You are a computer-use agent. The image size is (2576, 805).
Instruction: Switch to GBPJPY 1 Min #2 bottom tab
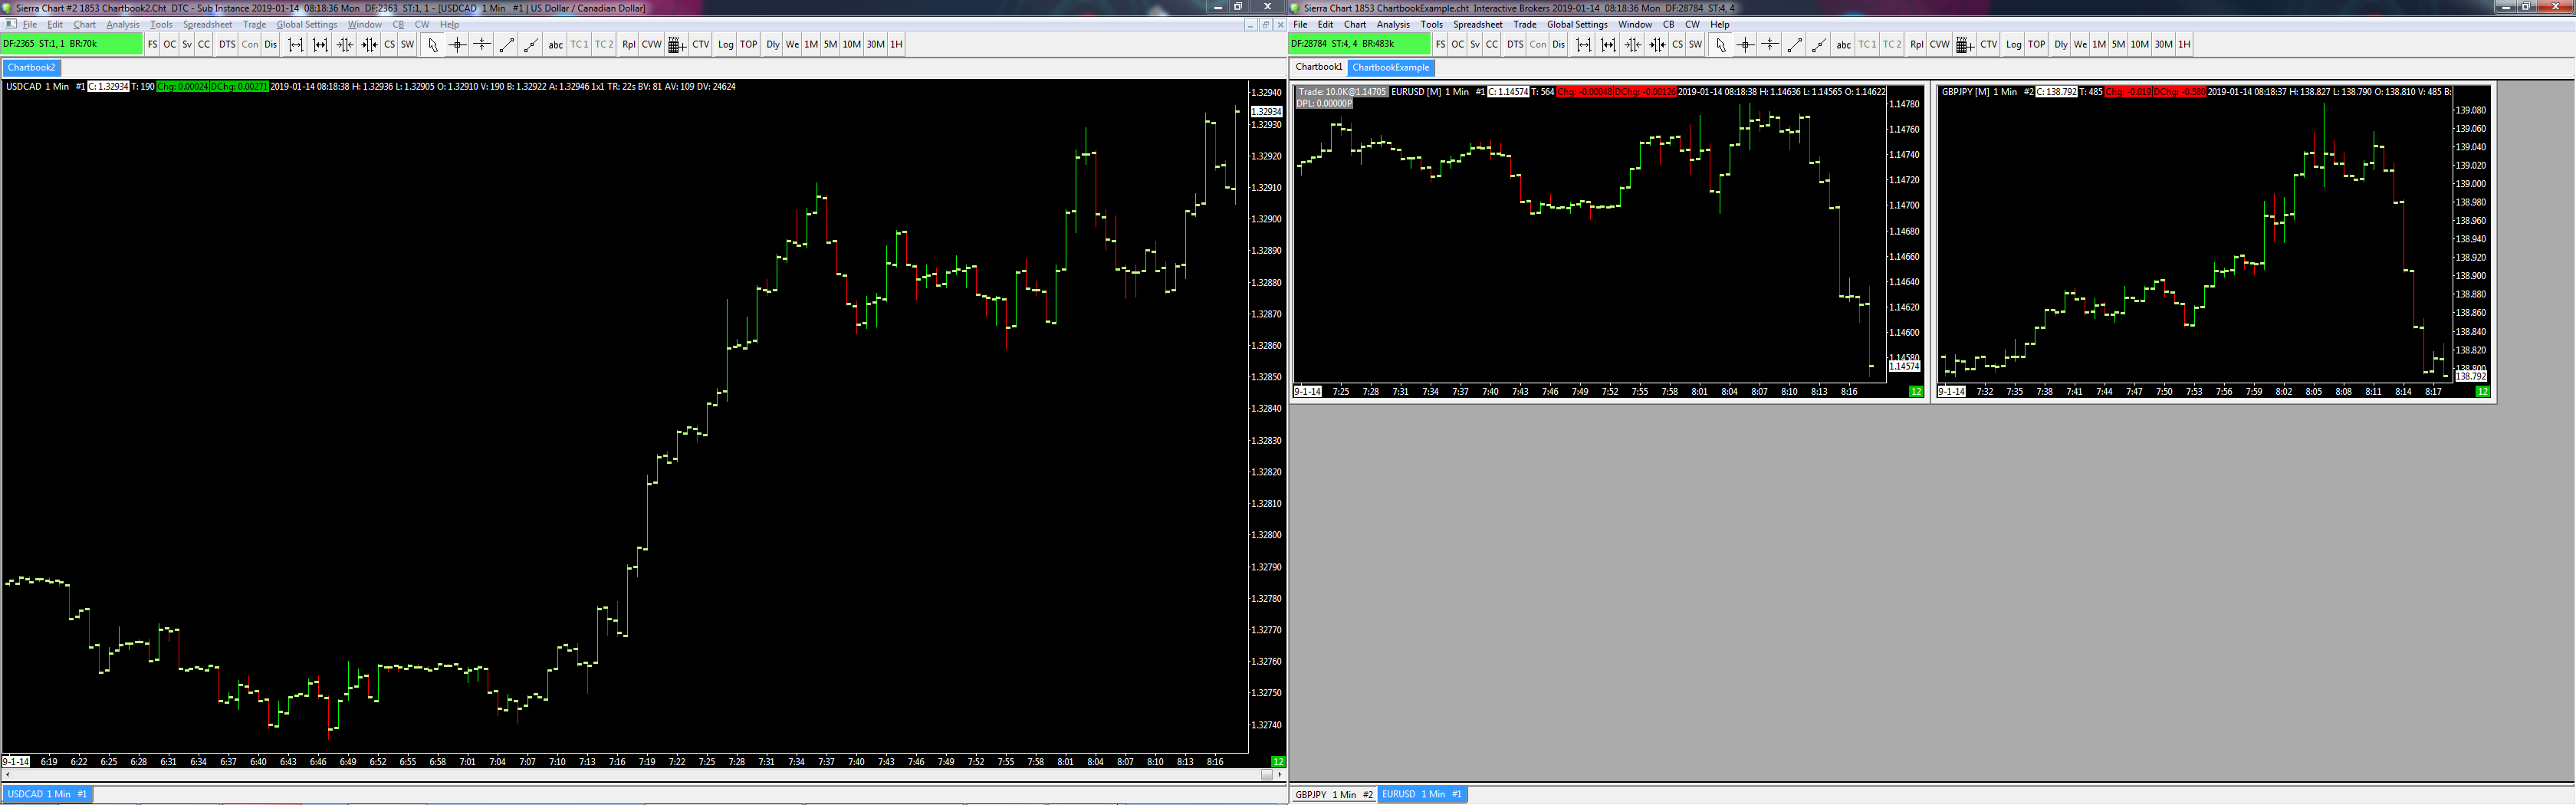pyautogui.click(x=1334, y=794)
